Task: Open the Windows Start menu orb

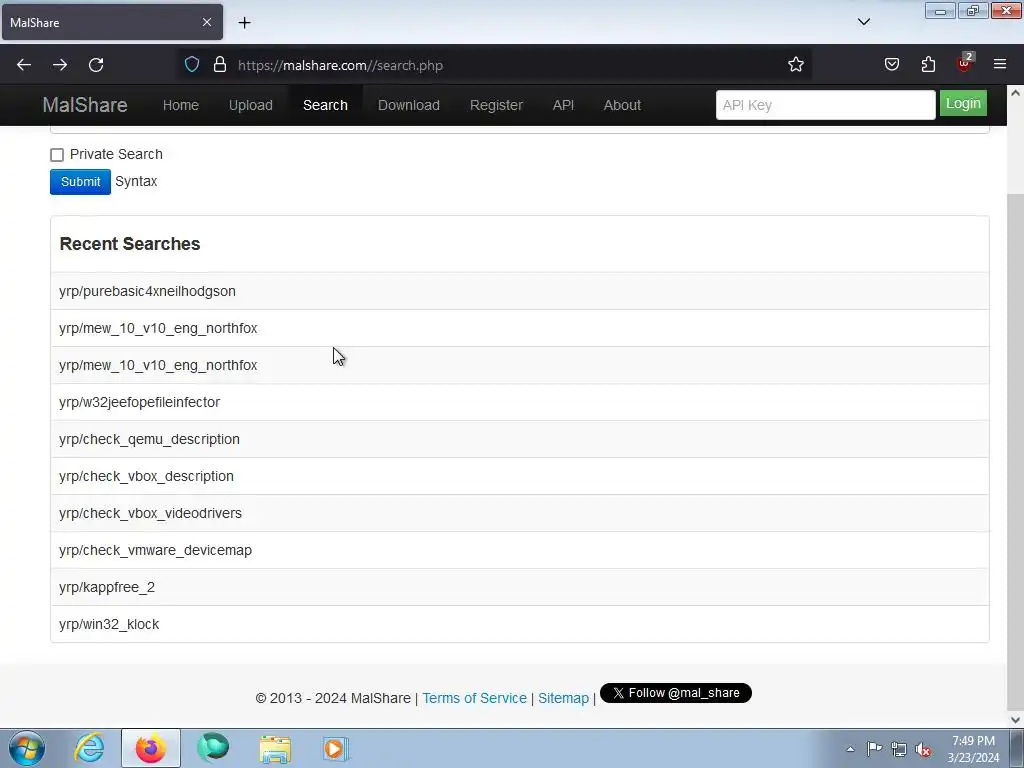Action: (27, 748)
